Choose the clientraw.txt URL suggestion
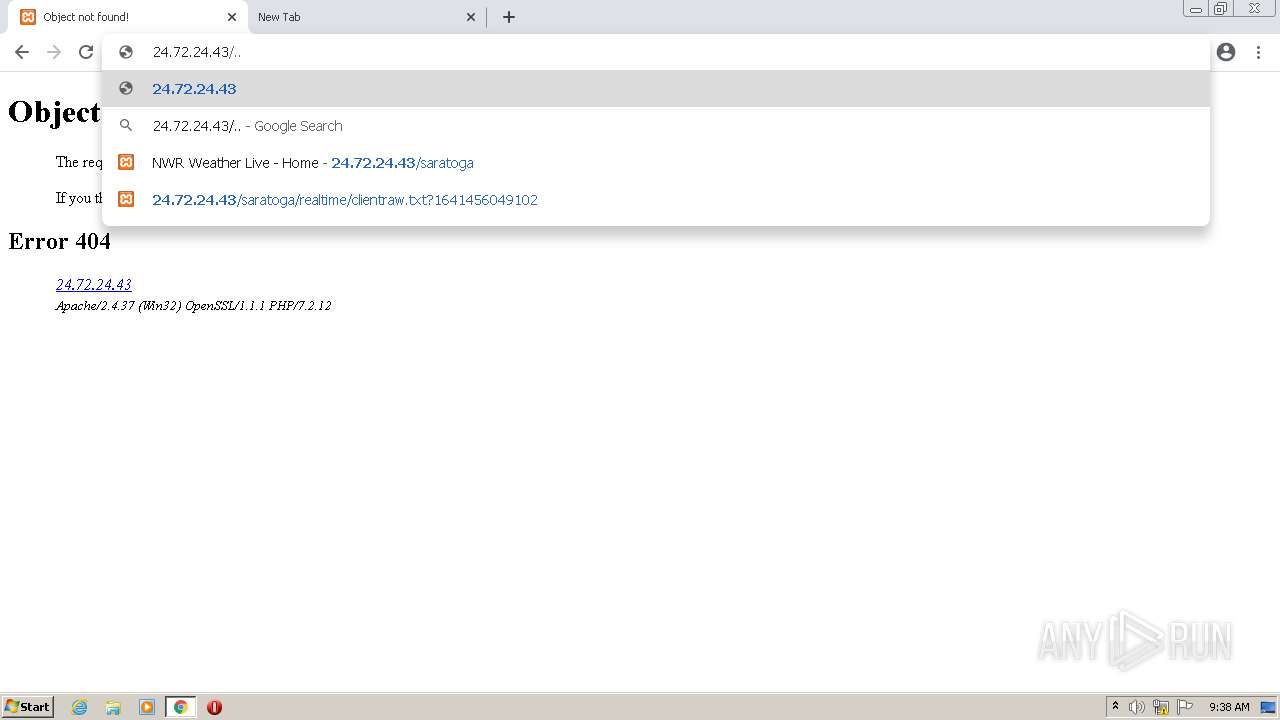 click(x=656, y=200)
